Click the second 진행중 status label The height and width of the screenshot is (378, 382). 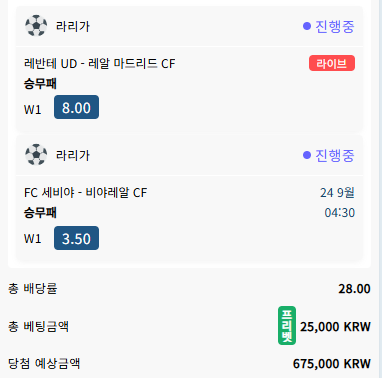click(x=335, y=155)
